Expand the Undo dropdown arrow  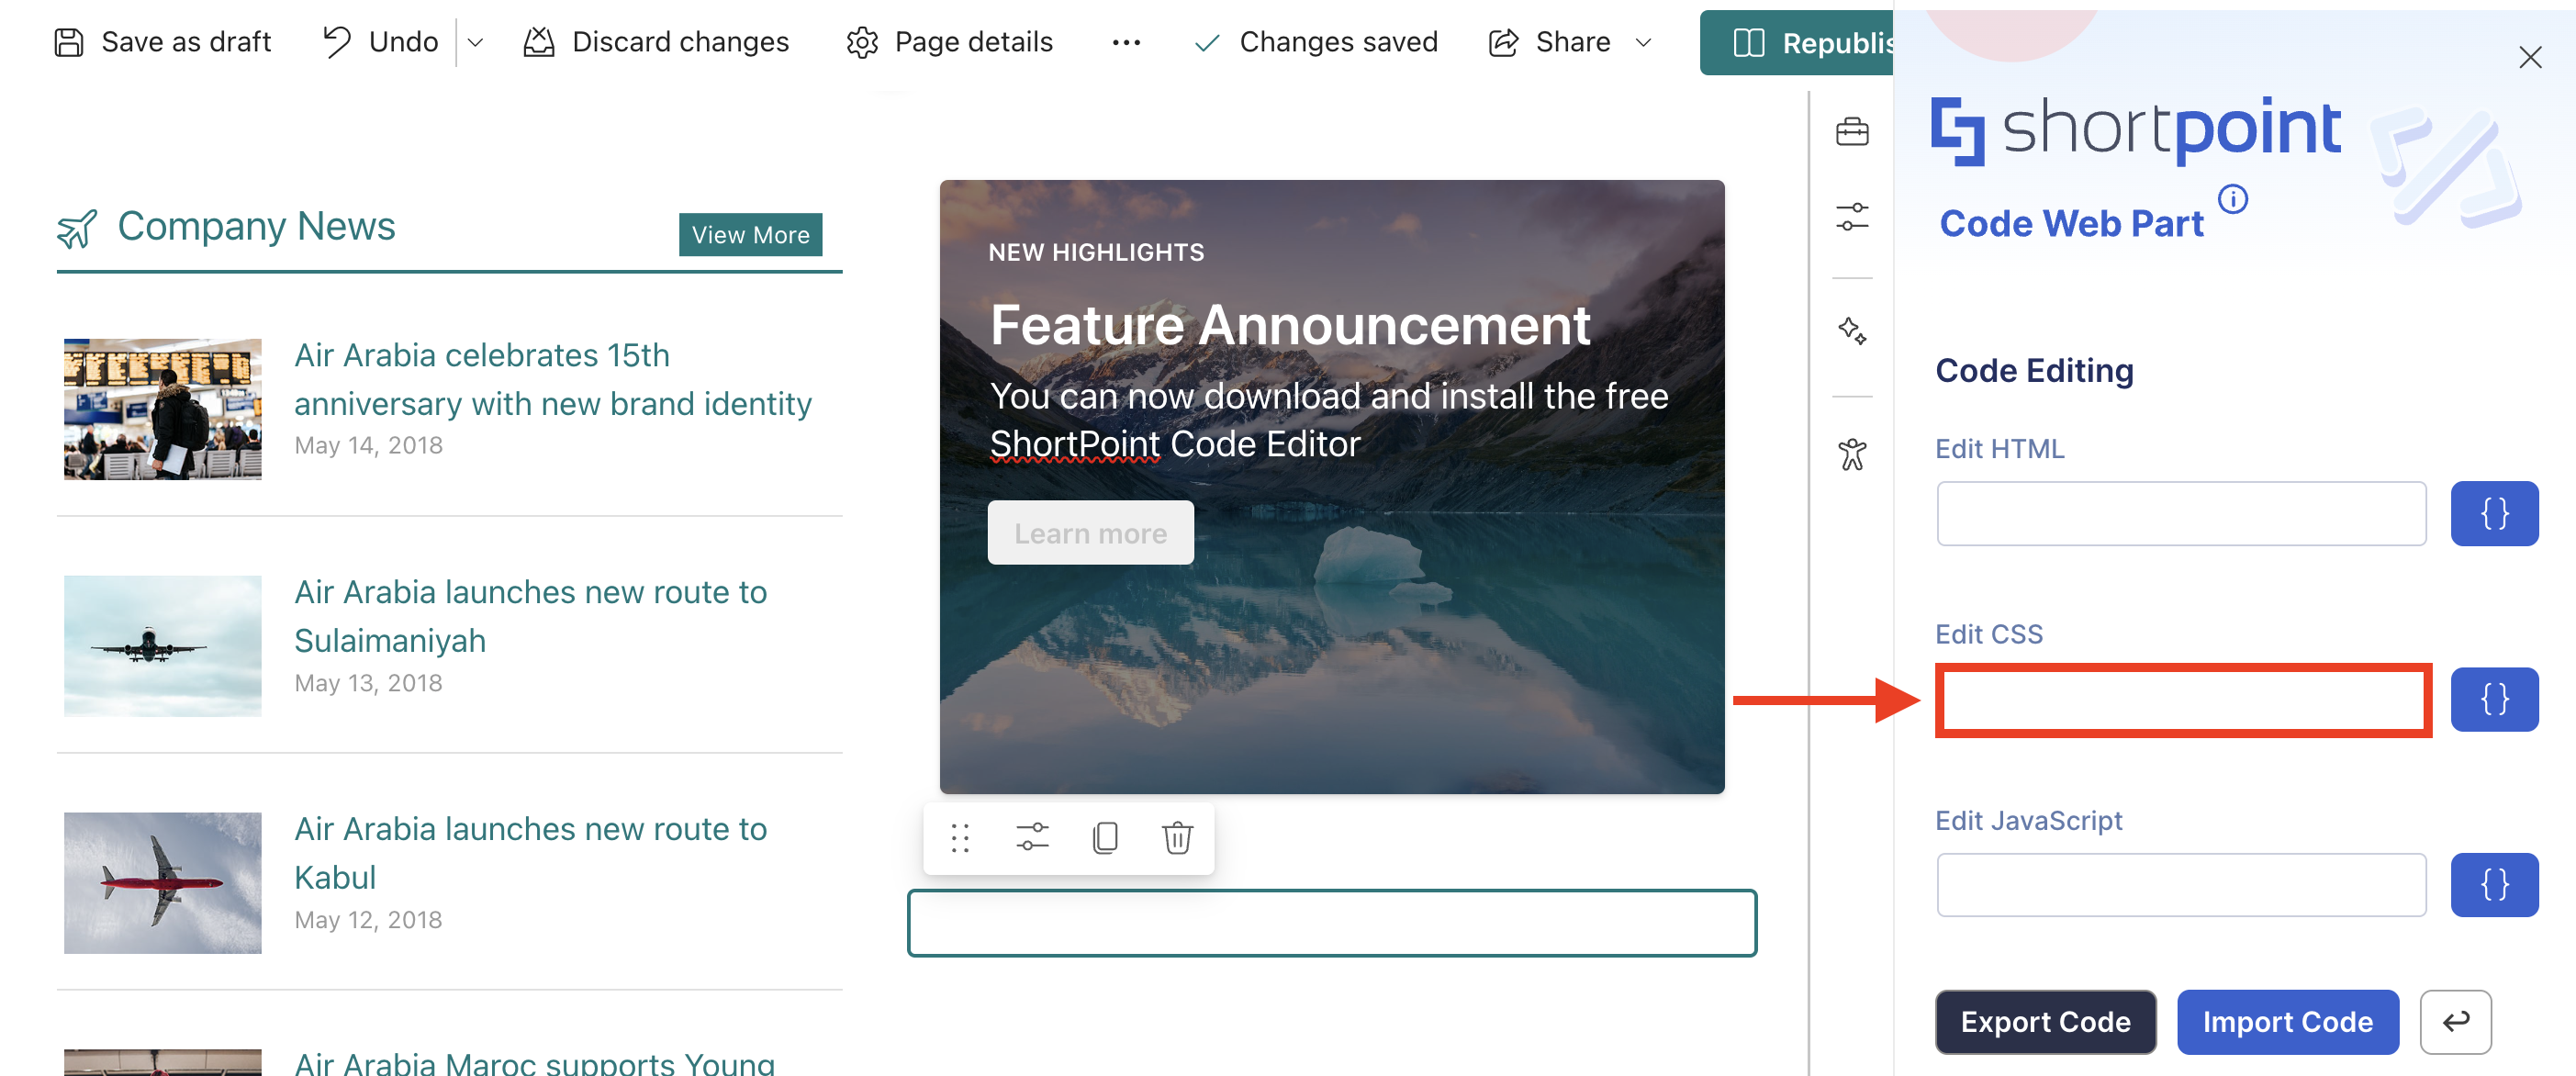tap(476, 42)
